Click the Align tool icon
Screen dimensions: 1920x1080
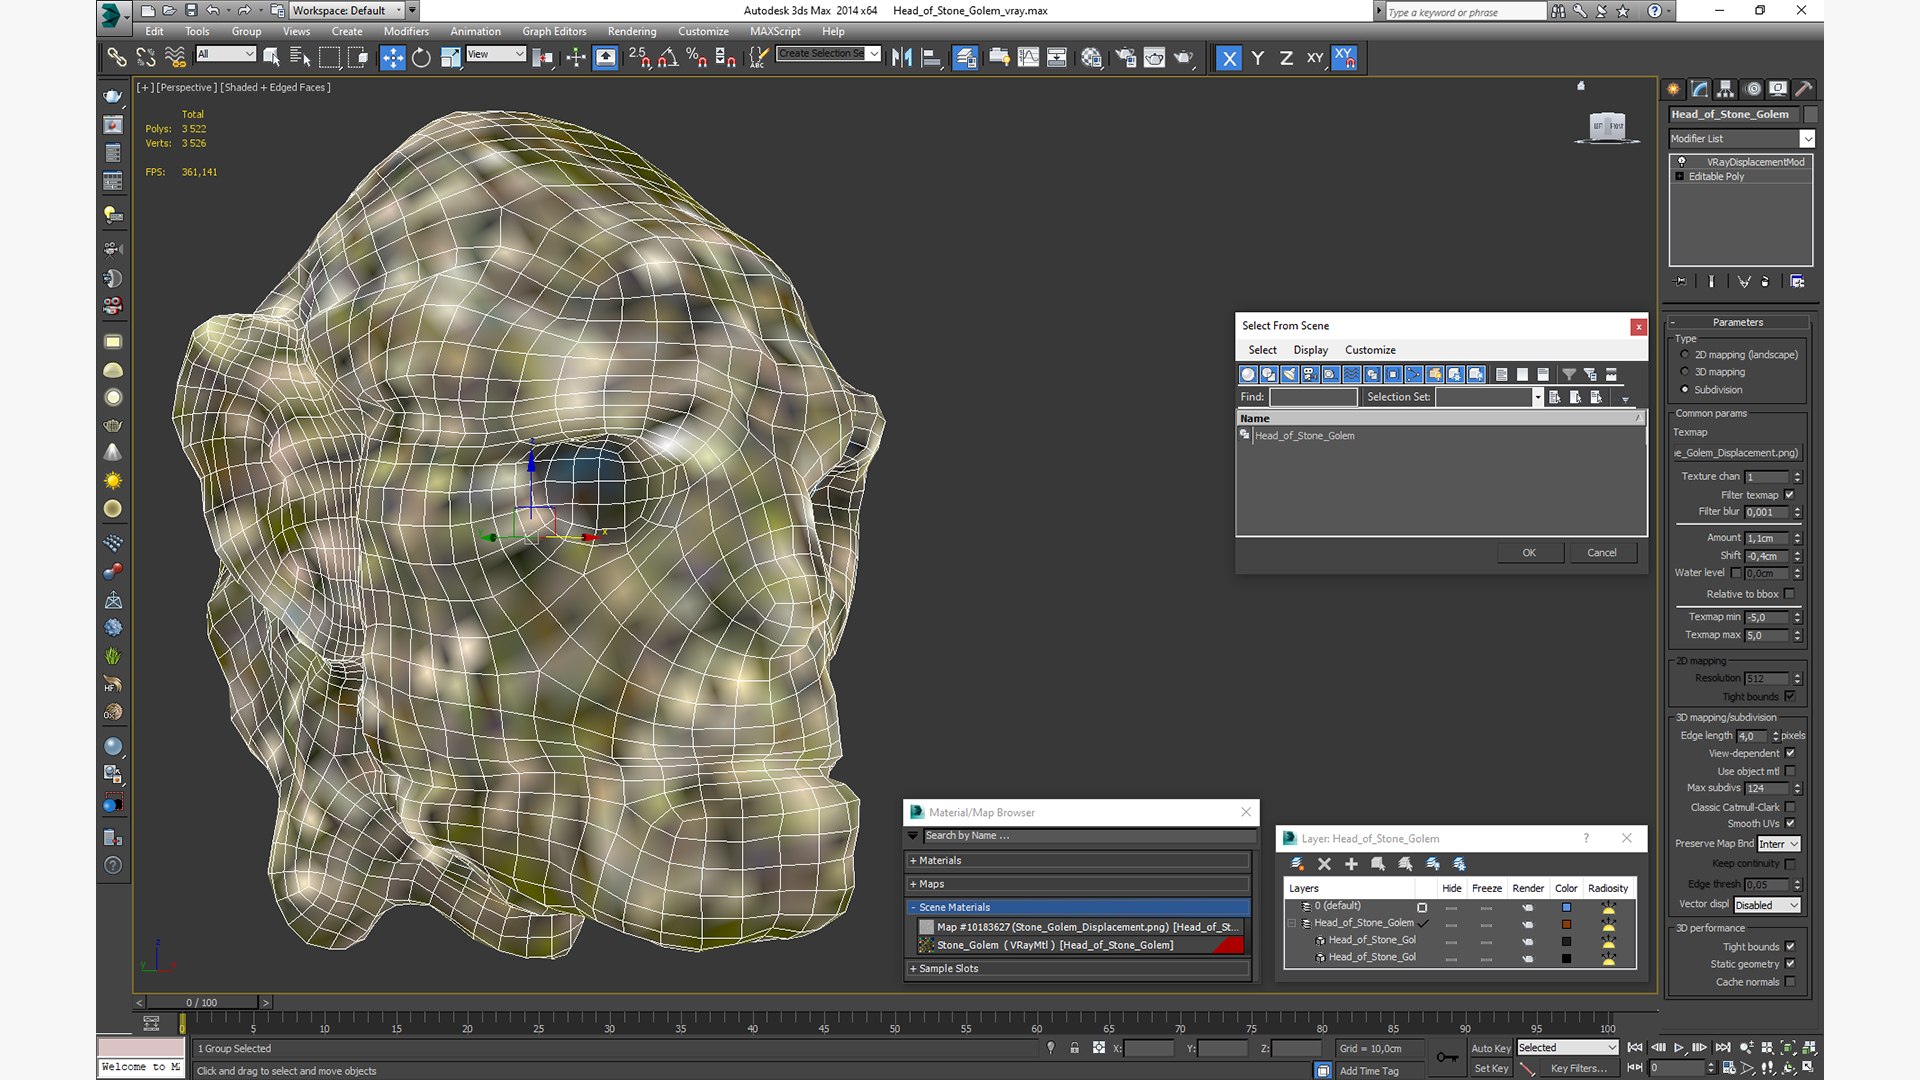coord(931,58)
